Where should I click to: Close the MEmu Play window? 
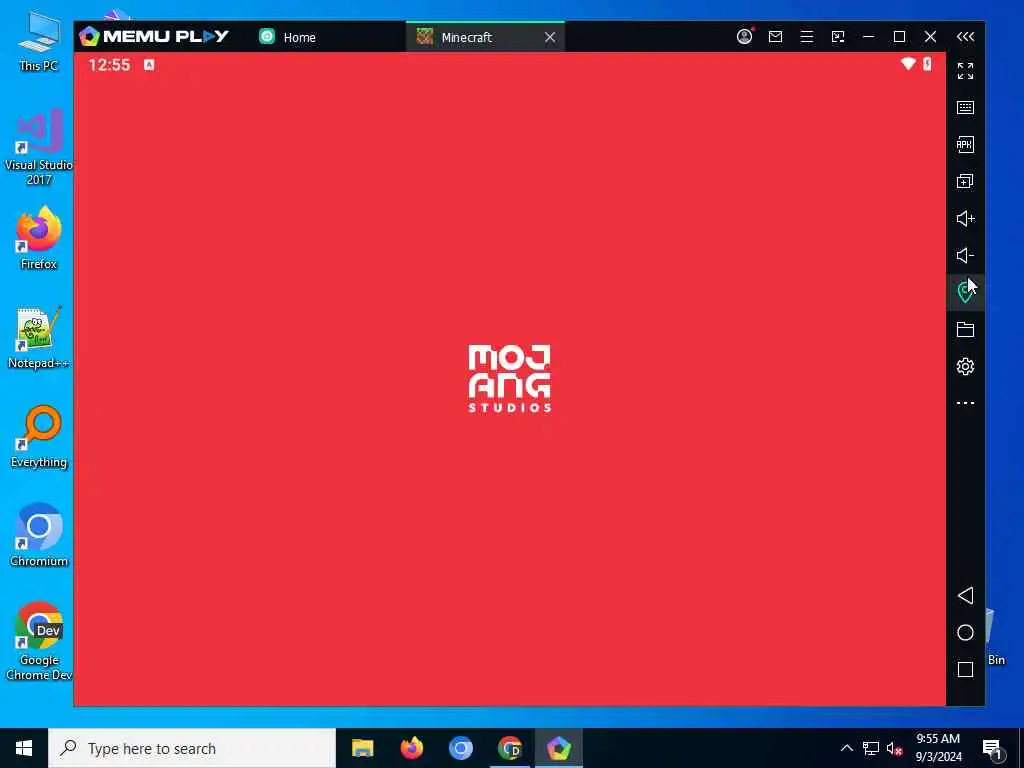(x=931, y=37)
